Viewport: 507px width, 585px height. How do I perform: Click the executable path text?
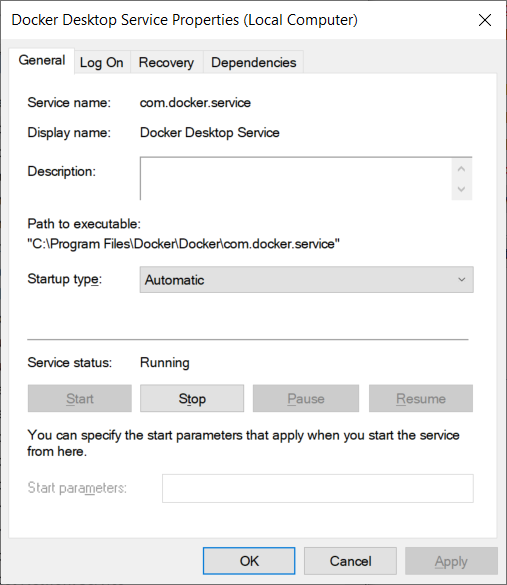click(x=184, y=244)
